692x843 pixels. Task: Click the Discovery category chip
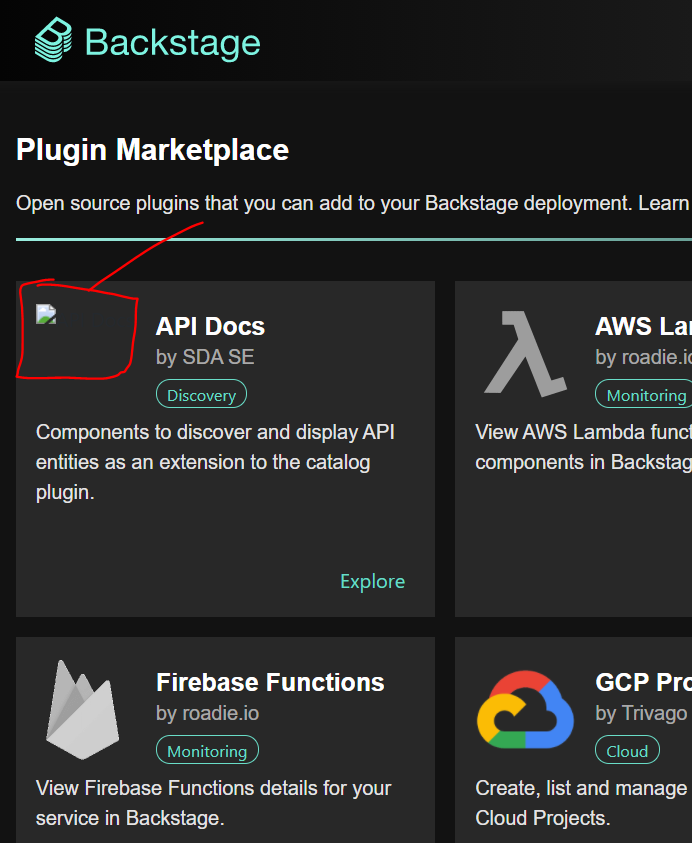click(201, 394)
